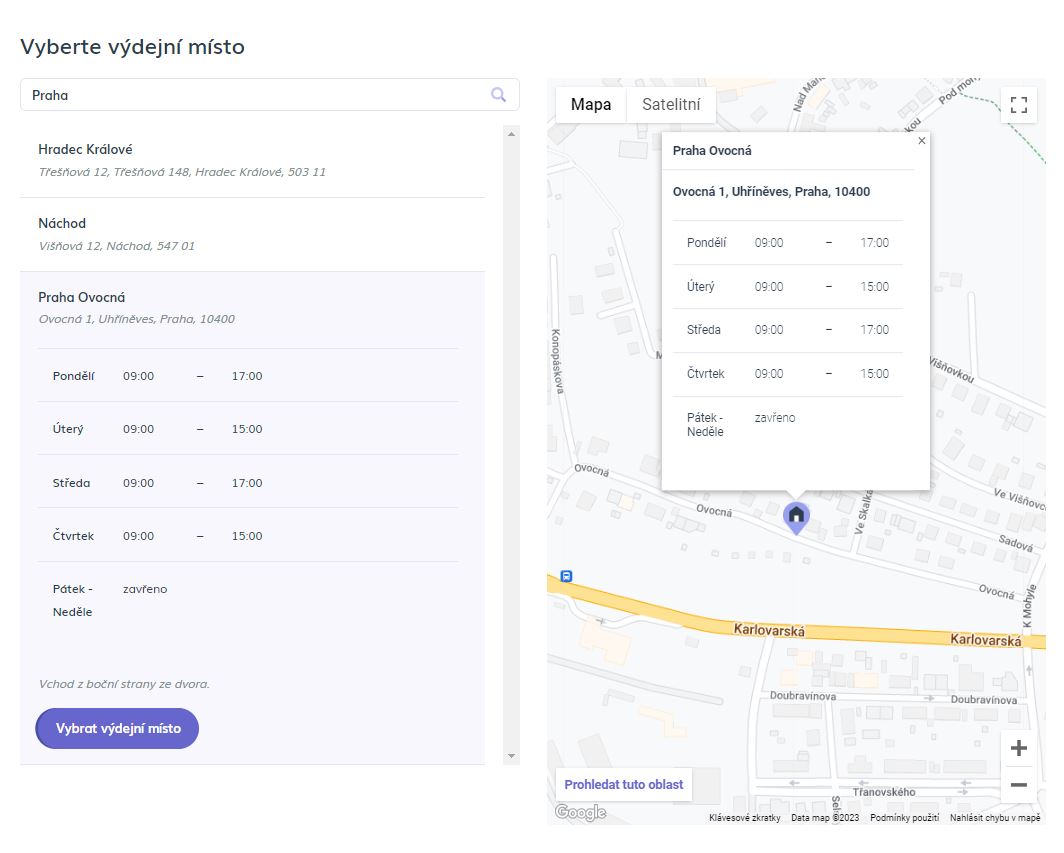The width and height of the screenshot is (1064, 853).
Task: Toggle fullscreen map view
Action: pyautogui.click(x=1018, y=105)
